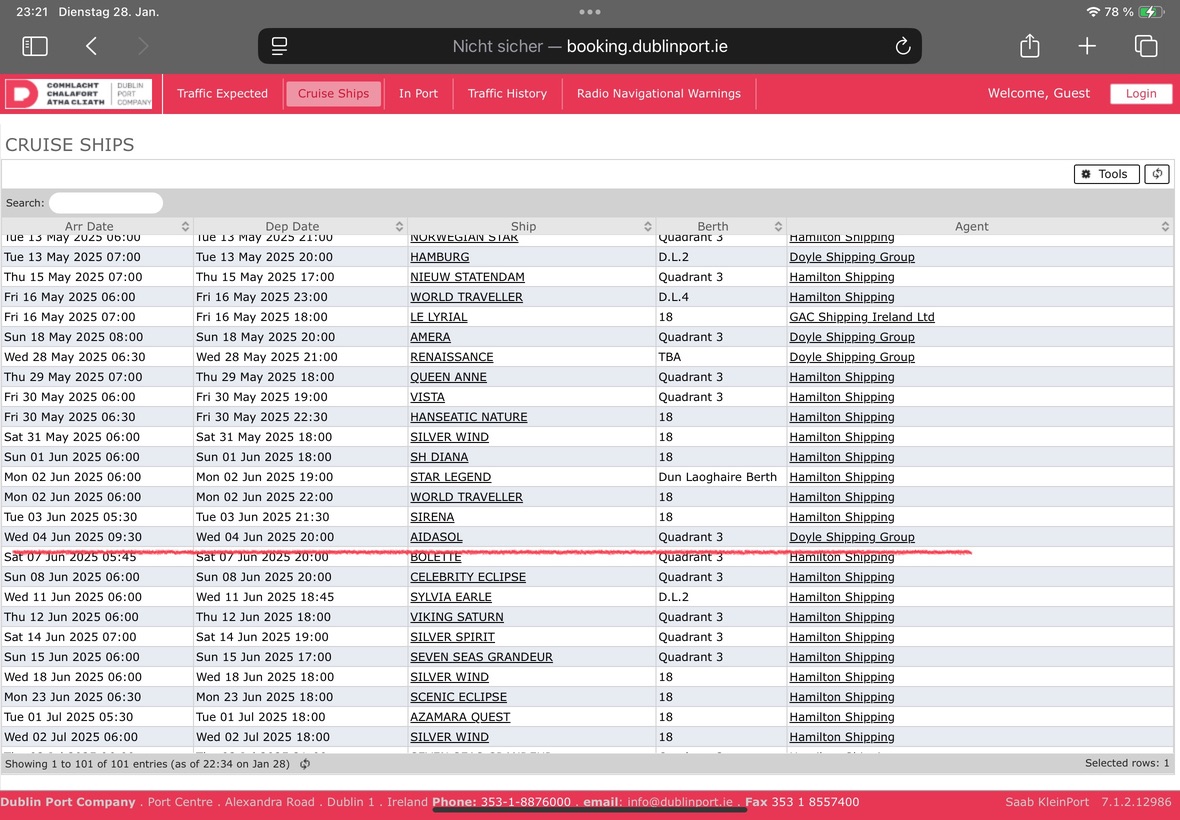Click the Dublin Port Company logo
This screenshot has width=1180, height=820.
pos(79,94)
